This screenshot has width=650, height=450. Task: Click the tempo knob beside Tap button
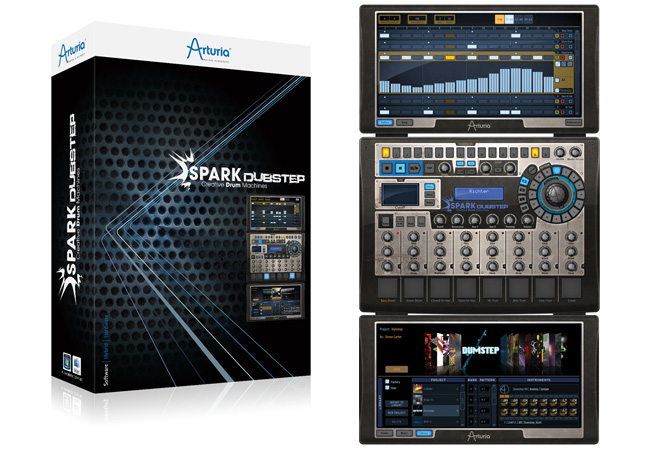coord(444,168)
